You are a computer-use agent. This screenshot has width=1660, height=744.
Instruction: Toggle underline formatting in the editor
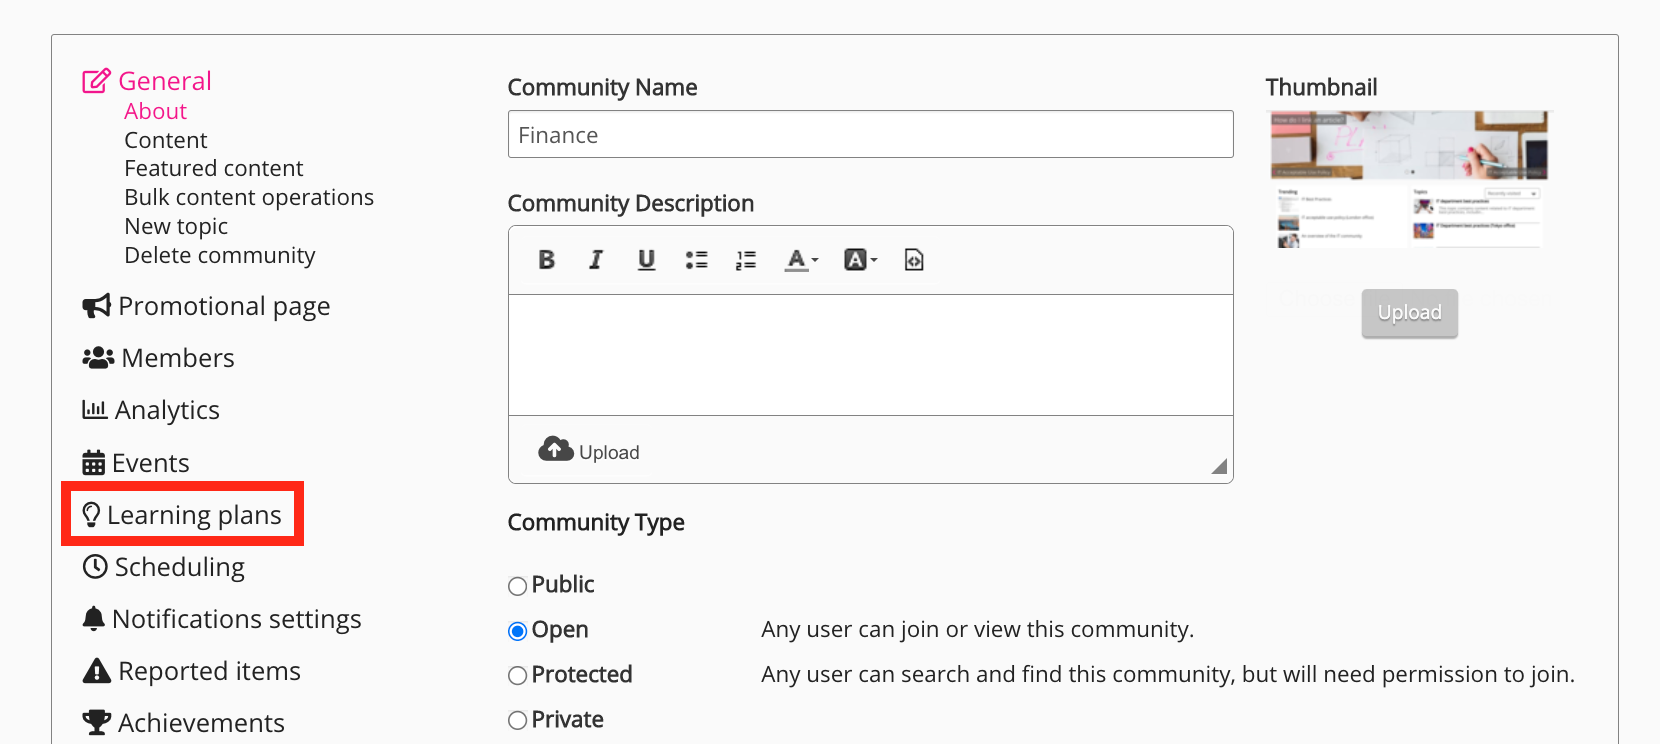pos(646,260)
